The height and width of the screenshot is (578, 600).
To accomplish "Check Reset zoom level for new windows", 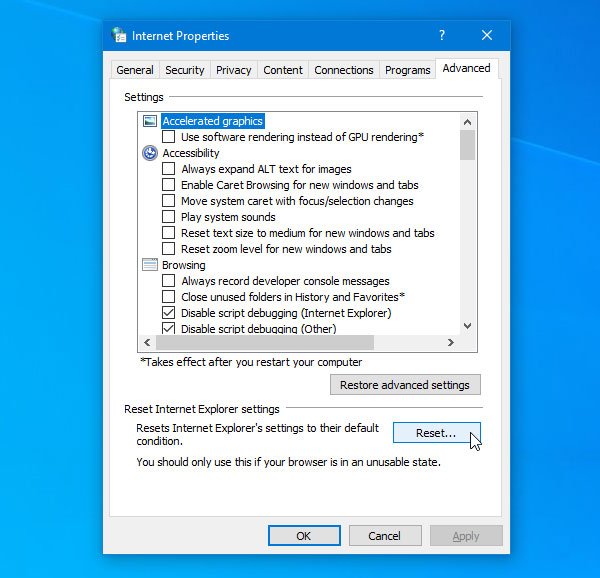I will click(x=168, y=249).
